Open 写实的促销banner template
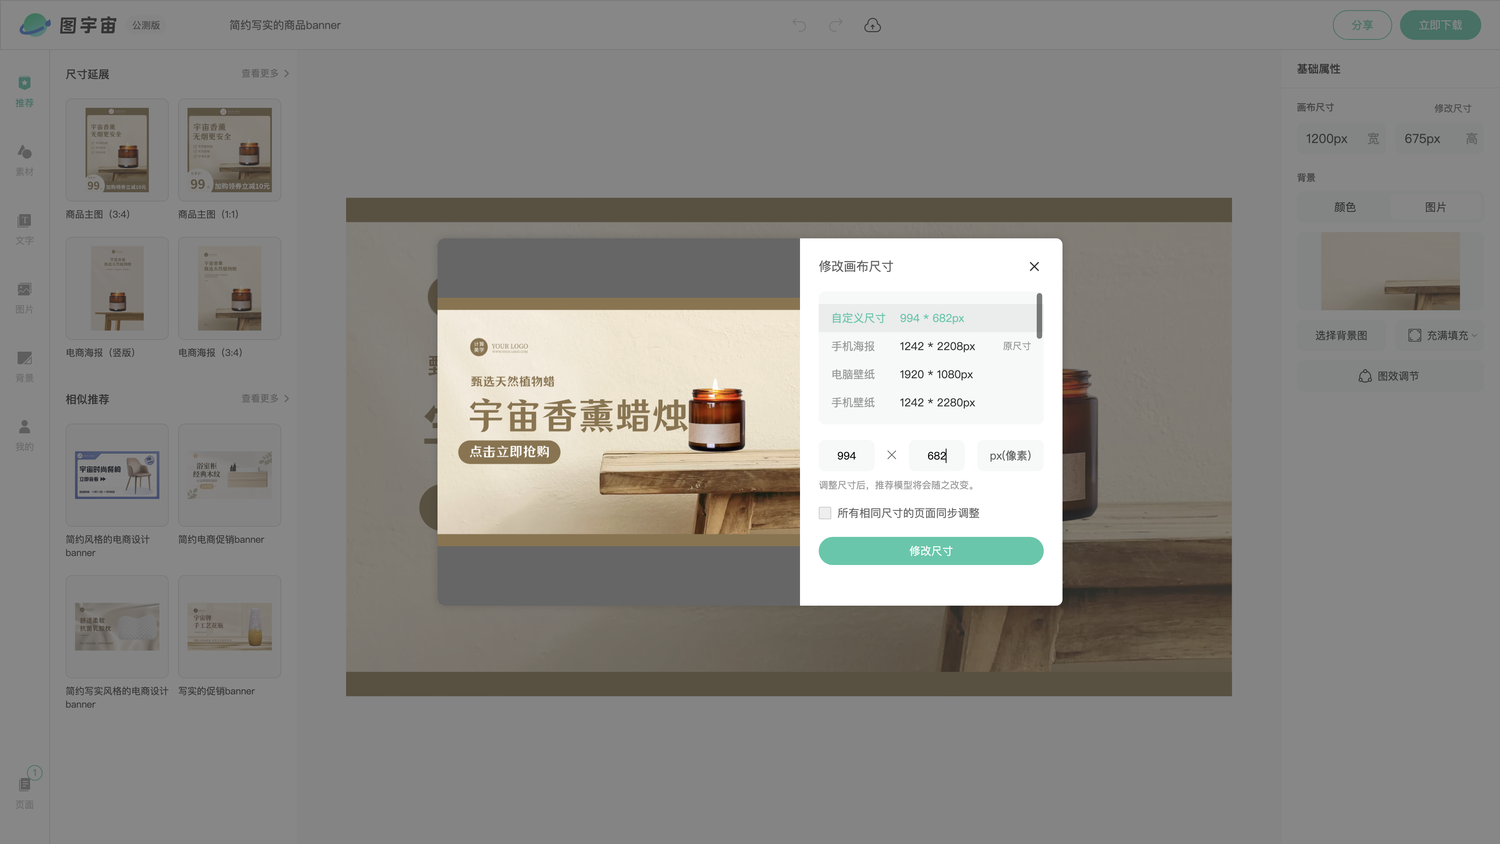 (x=229, y=627)
